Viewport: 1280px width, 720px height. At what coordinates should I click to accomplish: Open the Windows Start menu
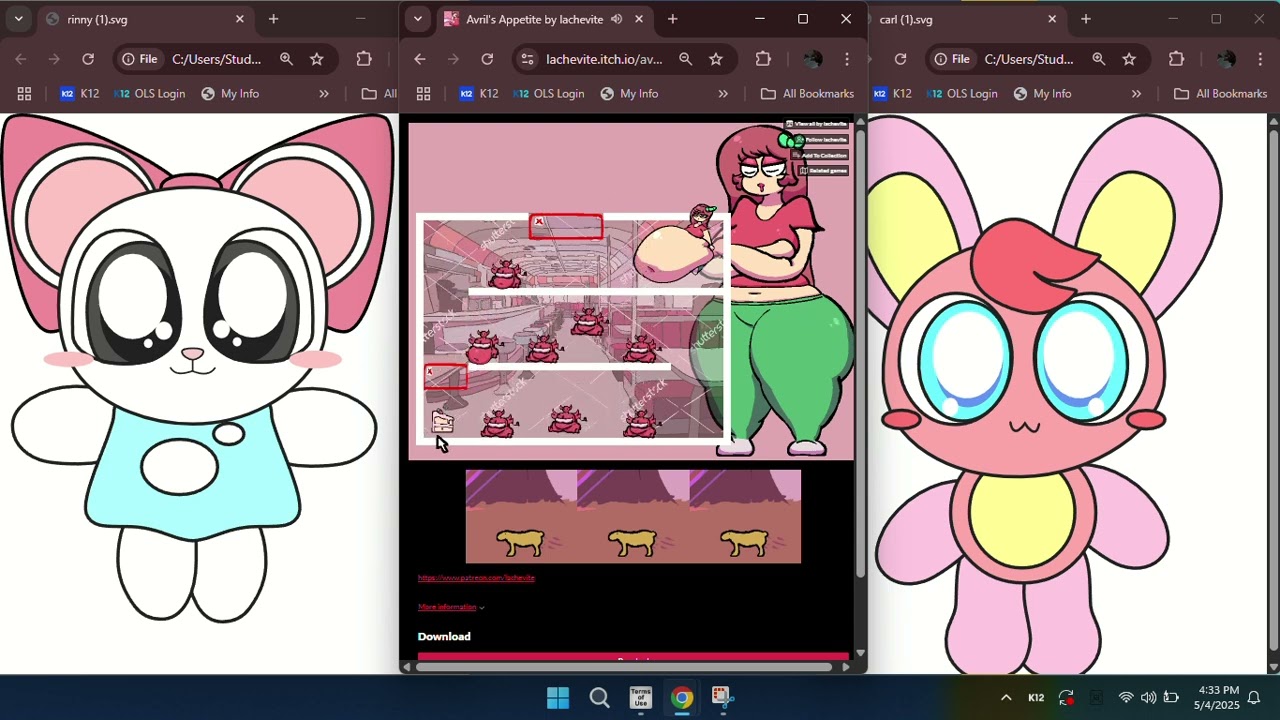coord(558,698)
